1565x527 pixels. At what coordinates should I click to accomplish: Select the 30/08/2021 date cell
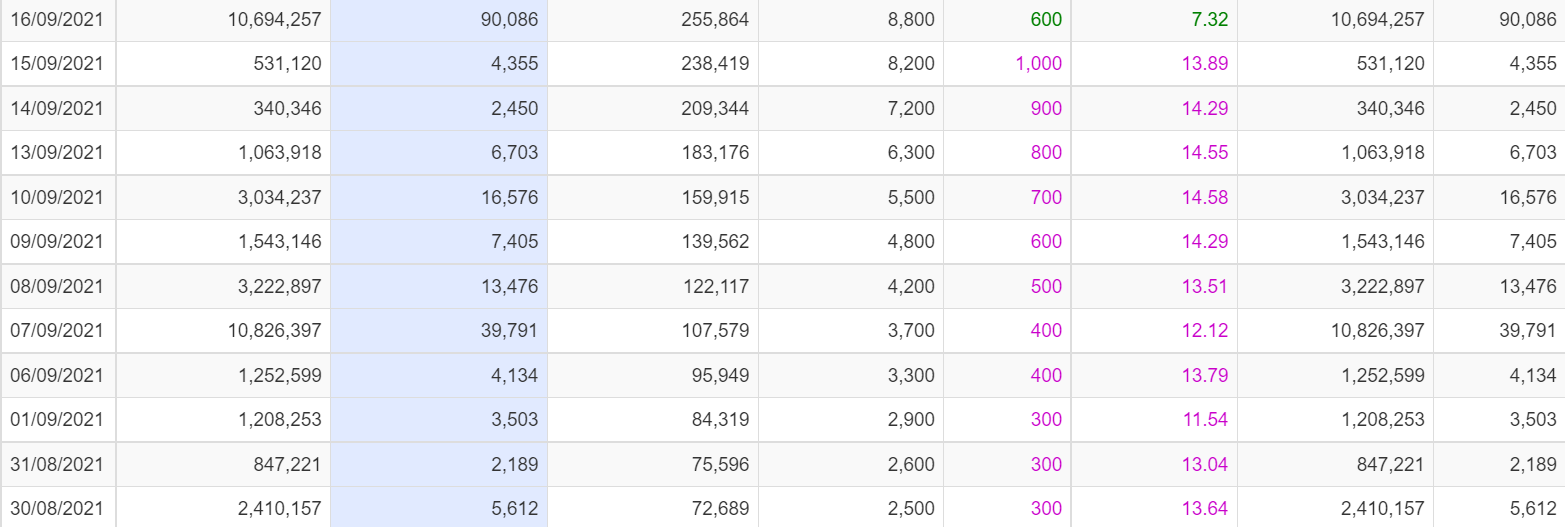tap(57, 508)
